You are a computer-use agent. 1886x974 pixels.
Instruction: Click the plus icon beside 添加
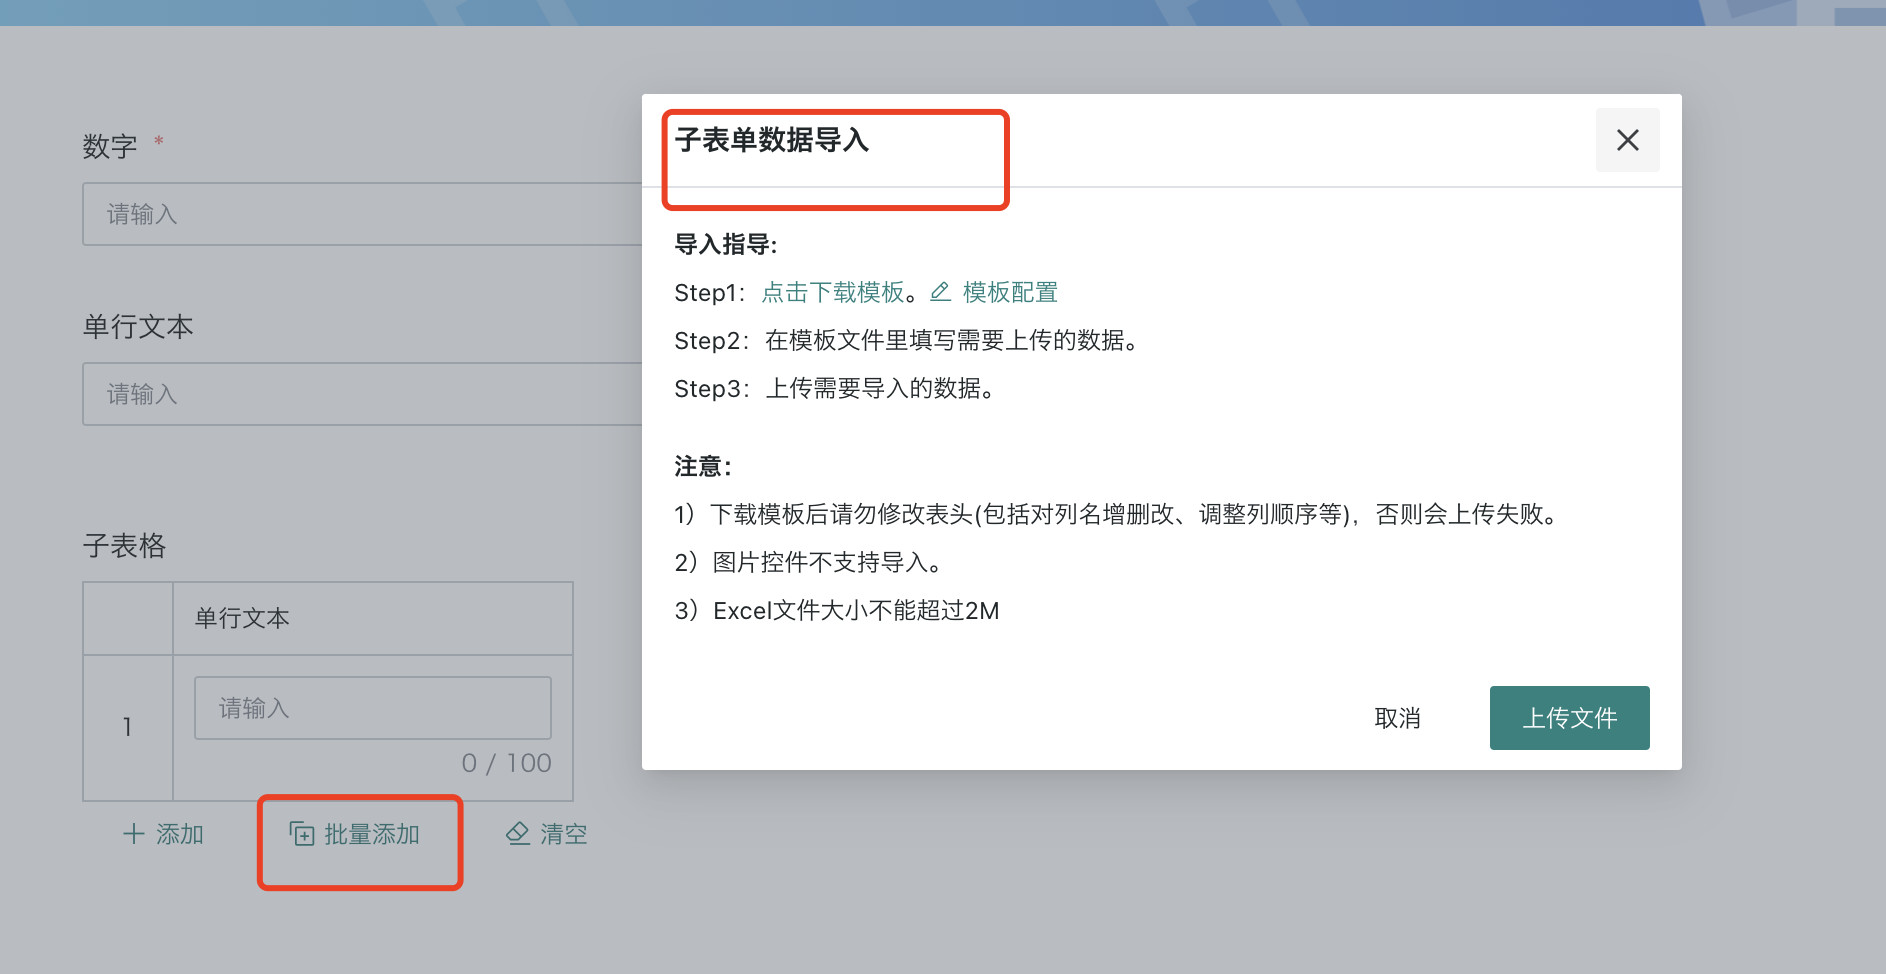pyautogui.click(x=133, y=834)
